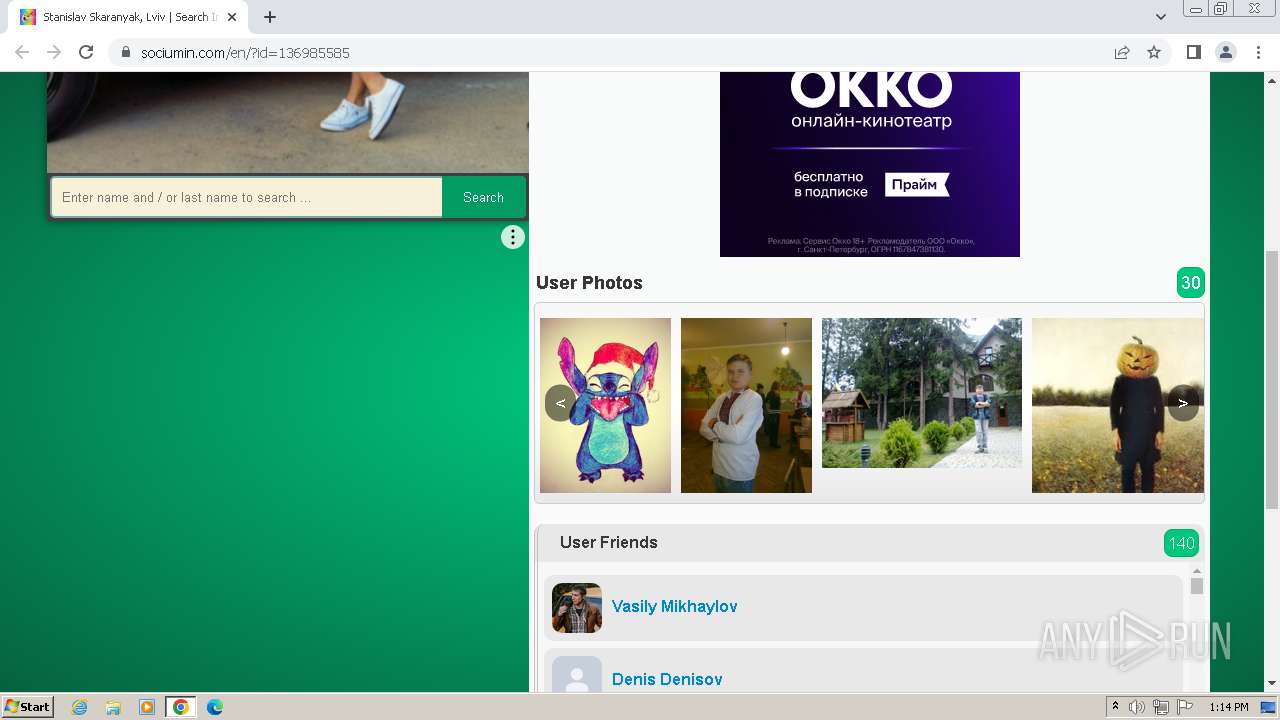Open Windows Media Player from taskbar
The height and width of the screenshot is (720, 1280).
pos(146,707)
